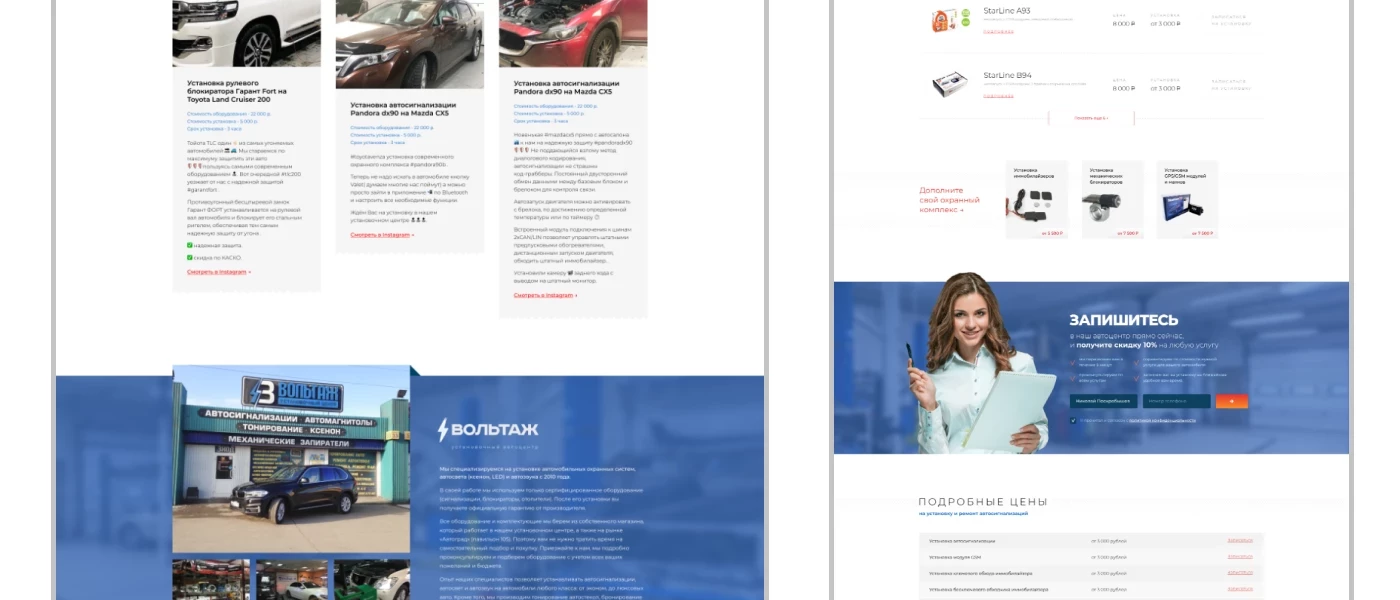Open the mechanical blockers installation card

[x=1112, y=200]
